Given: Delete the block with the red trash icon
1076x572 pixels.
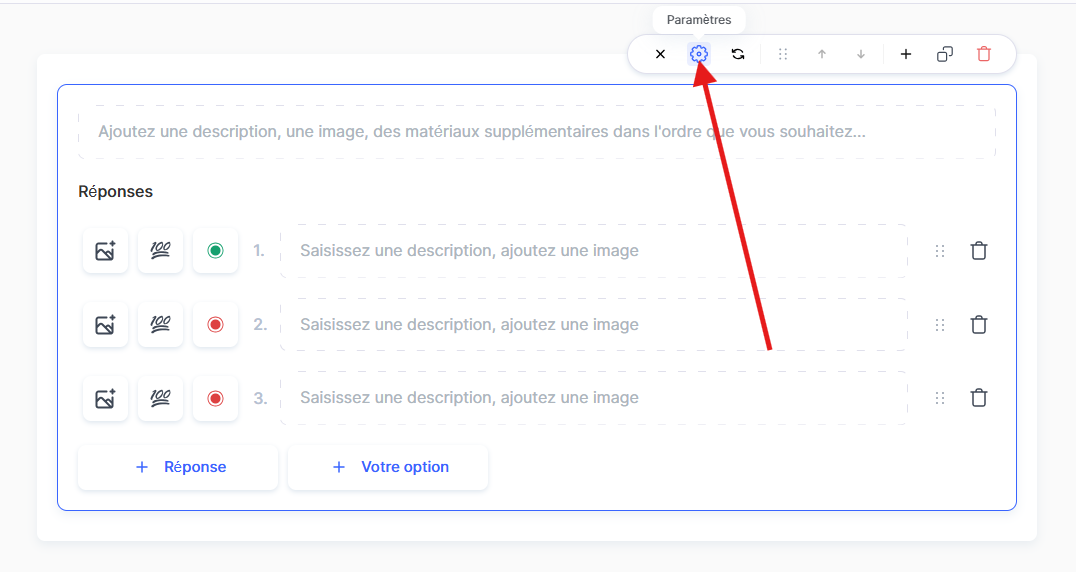Looking at the screenshot, I should coord(984,54).
